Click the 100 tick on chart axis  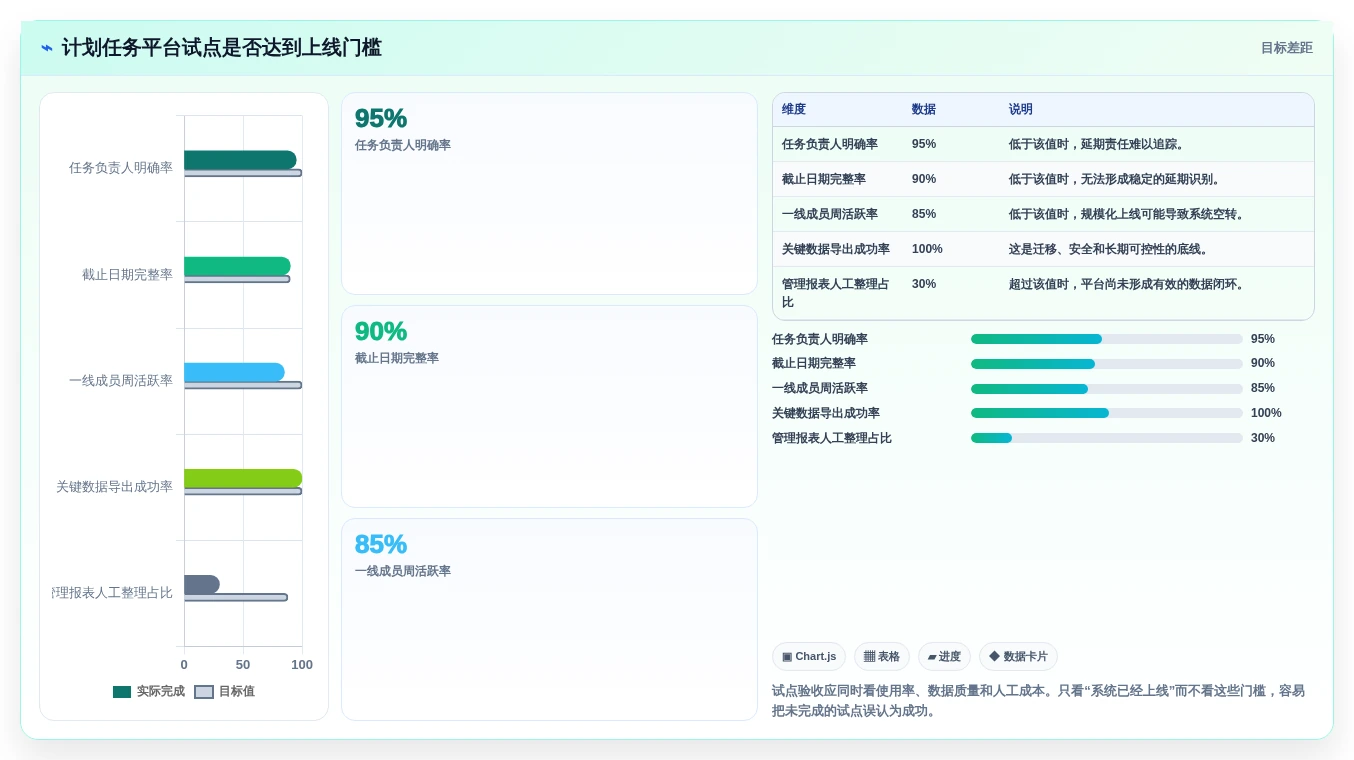point(302,665)
